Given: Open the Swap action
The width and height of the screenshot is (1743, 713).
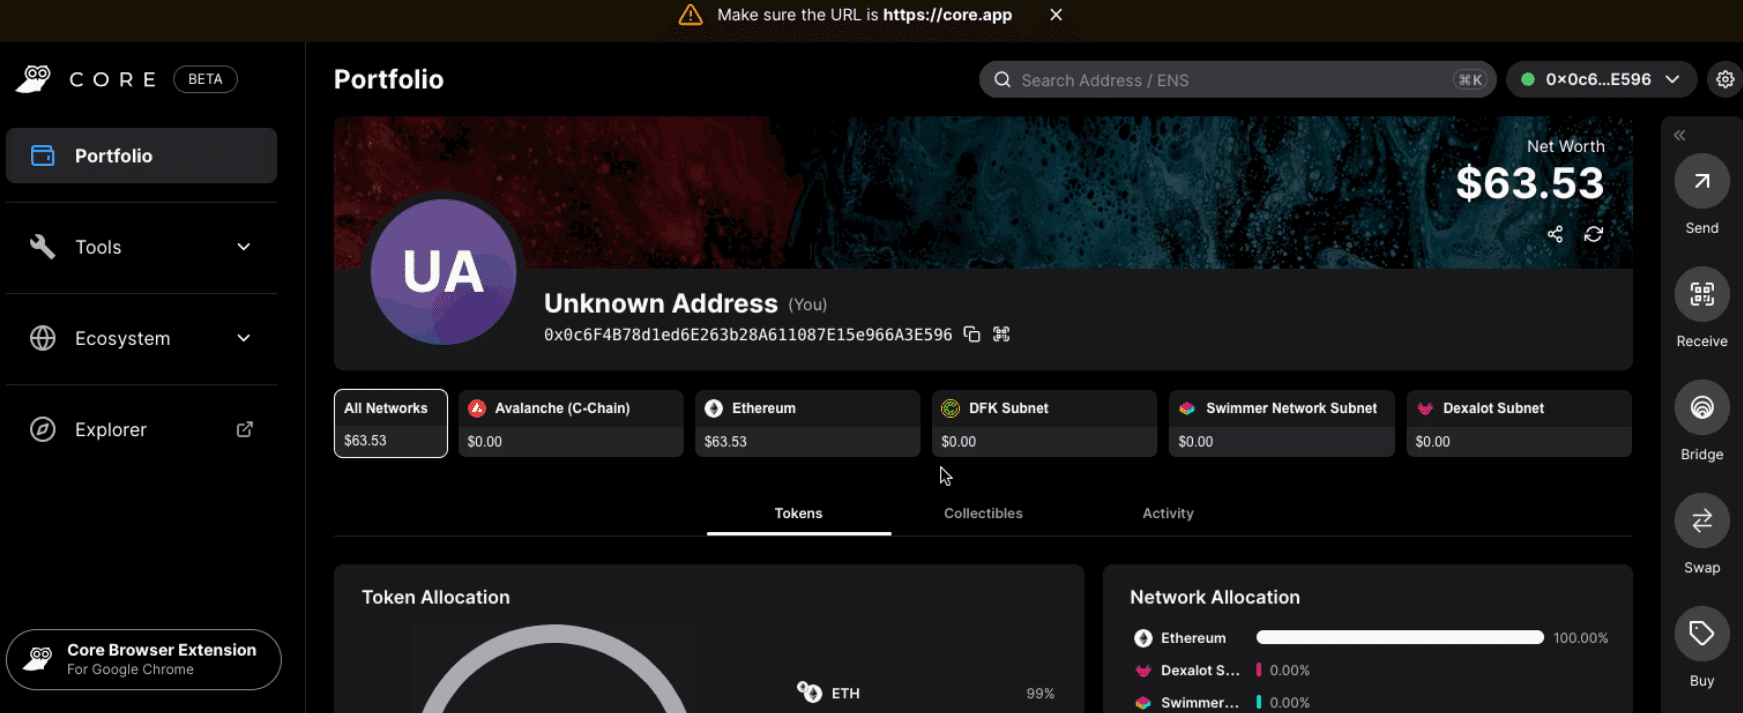Looking at the screenshot, I should [x=1701, y=520].
